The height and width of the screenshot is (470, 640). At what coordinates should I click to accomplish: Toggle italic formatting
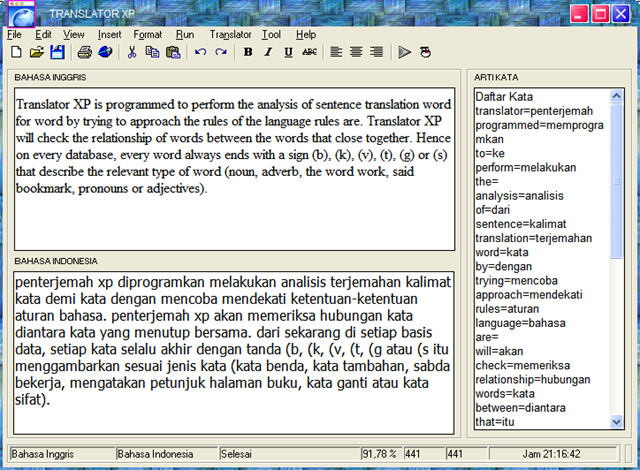coord(268,52)
